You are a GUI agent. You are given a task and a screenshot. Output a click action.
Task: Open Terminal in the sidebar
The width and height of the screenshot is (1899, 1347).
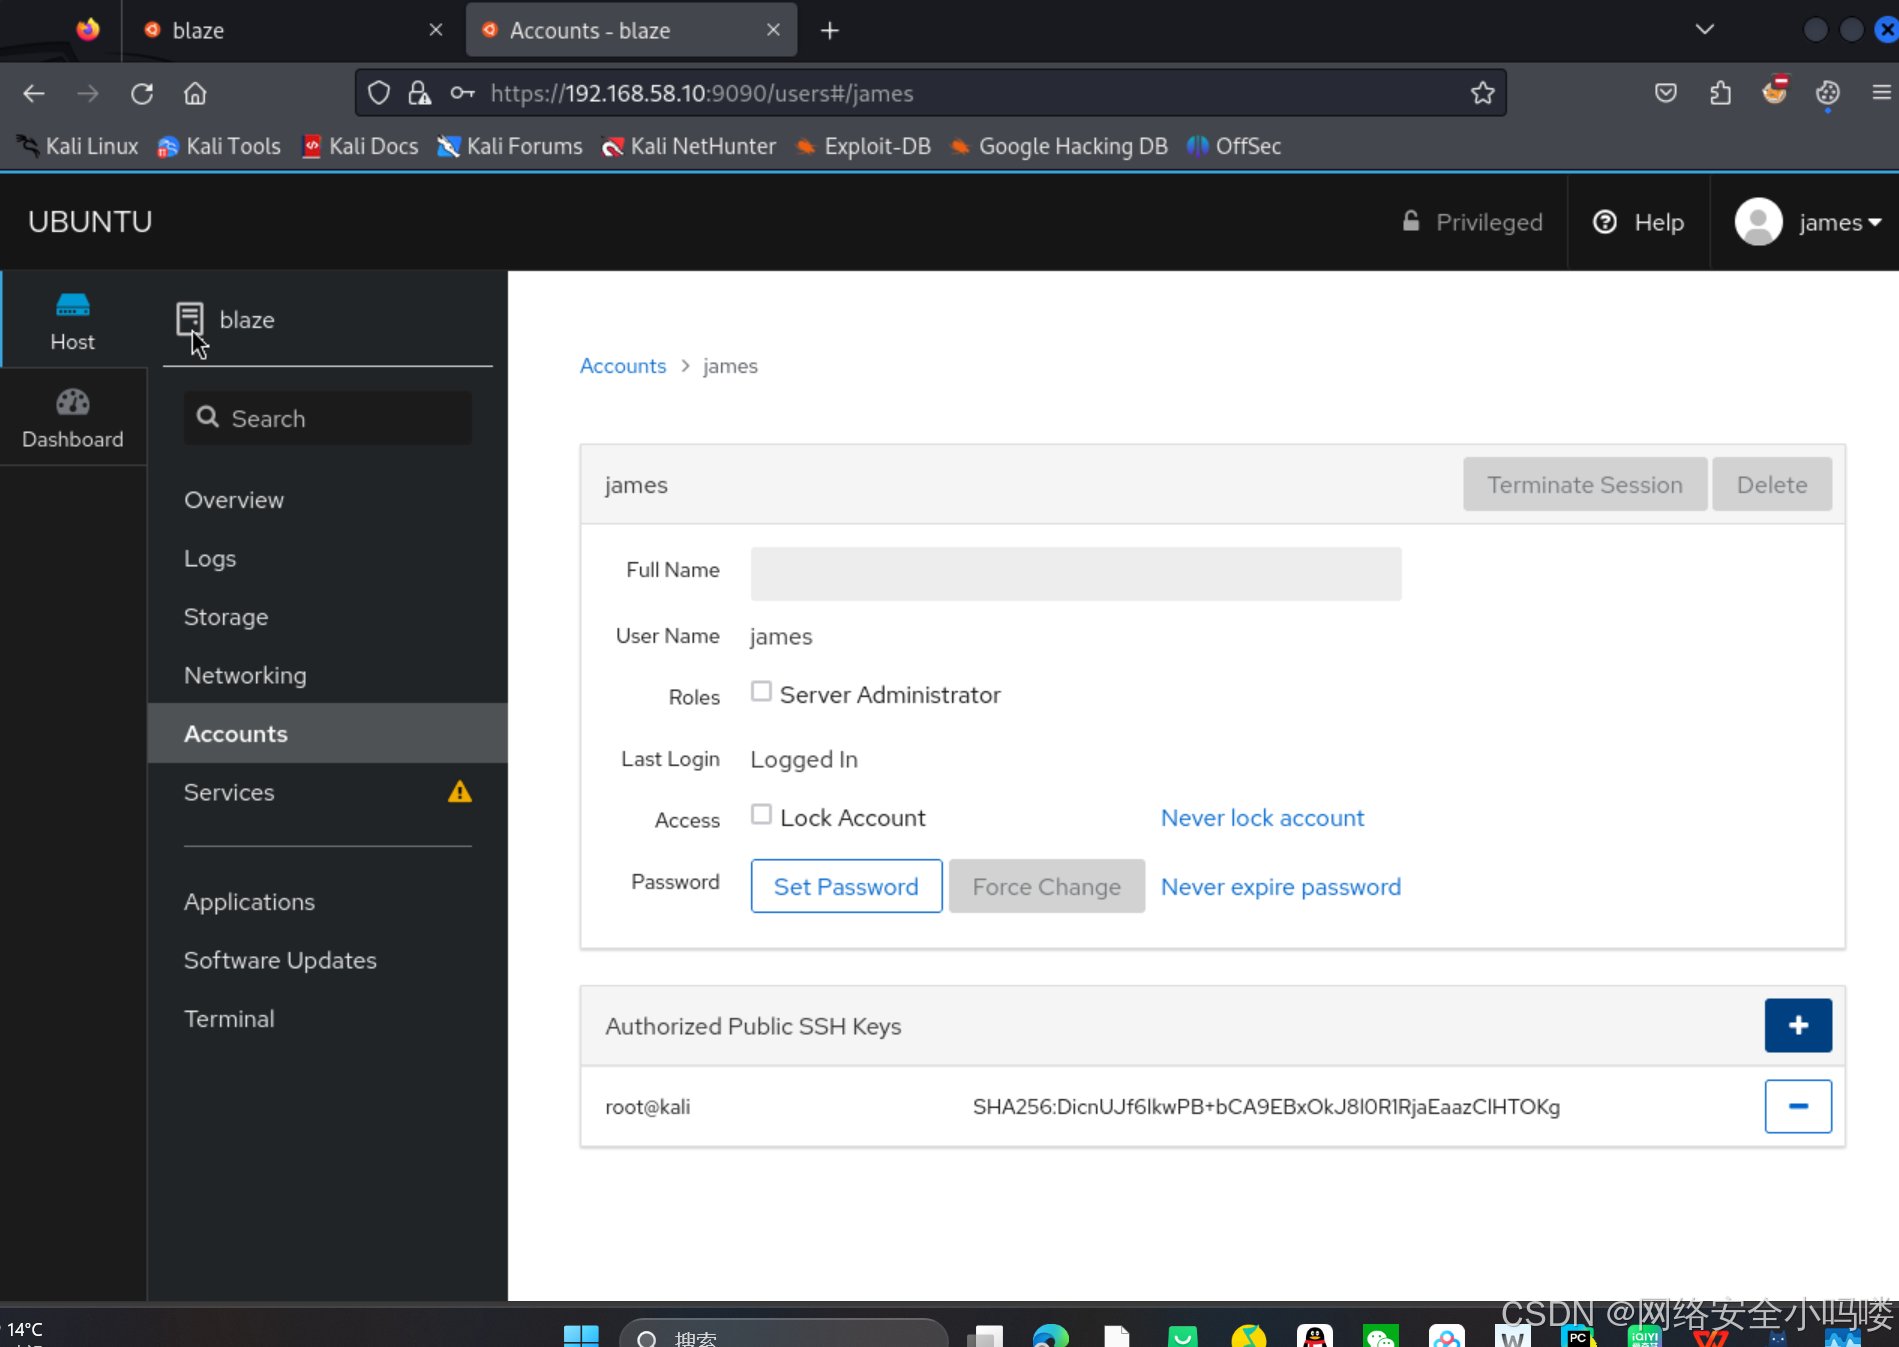[229, 1019]
